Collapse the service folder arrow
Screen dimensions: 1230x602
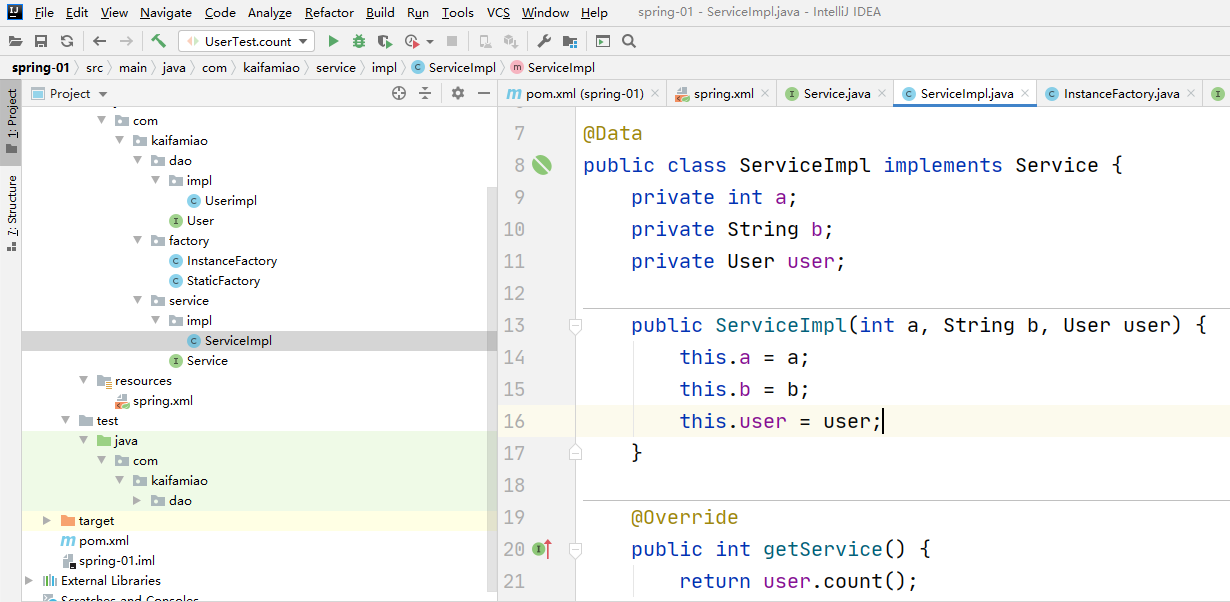[138, 301]
